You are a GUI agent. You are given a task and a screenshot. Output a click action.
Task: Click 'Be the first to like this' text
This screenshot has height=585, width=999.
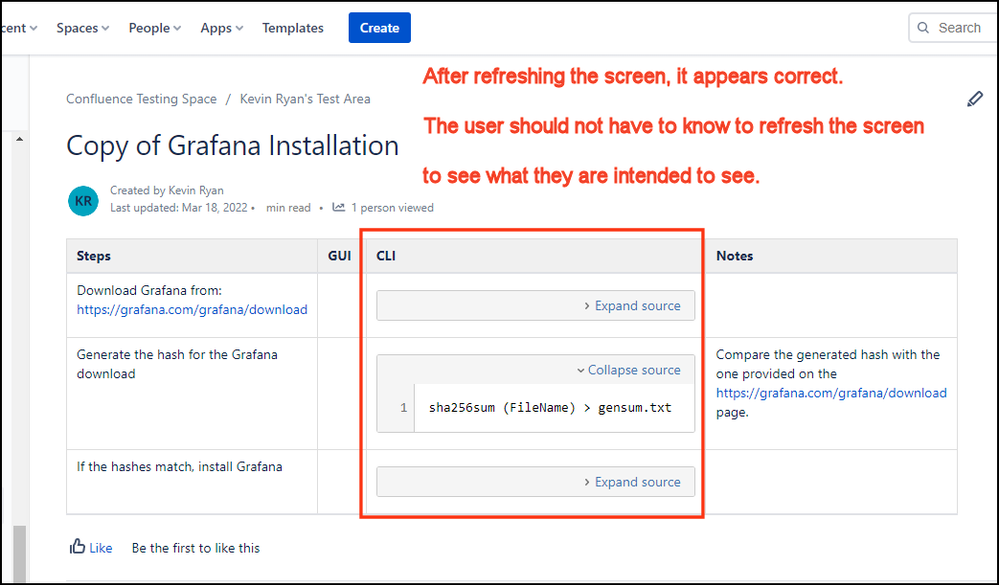point(196,548)
